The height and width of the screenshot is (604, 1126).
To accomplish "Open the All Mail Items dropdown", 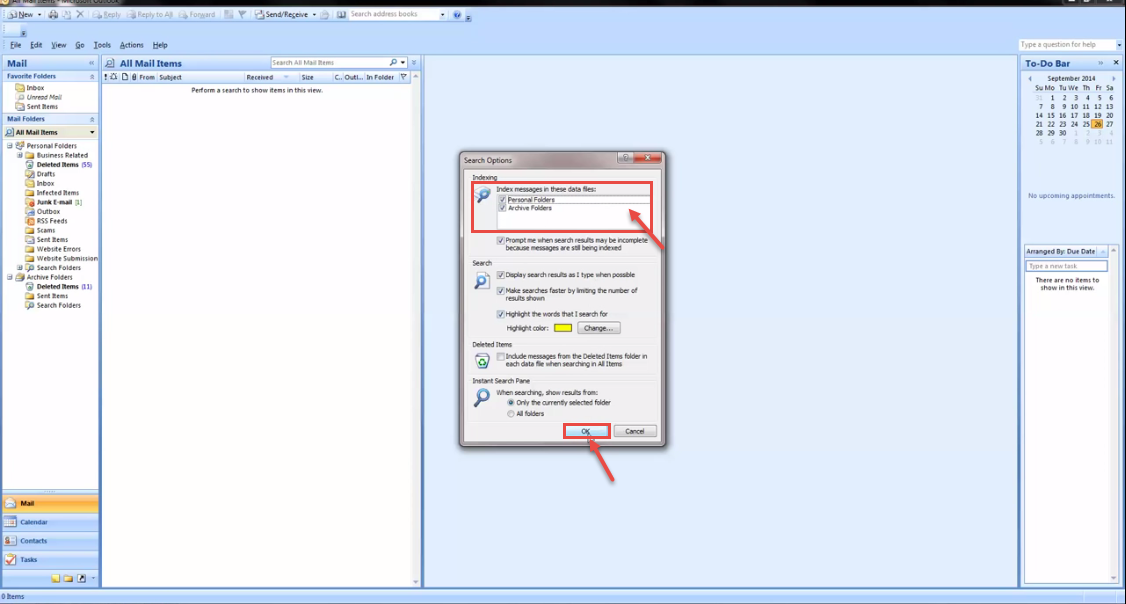I will (x=92, y=132).
